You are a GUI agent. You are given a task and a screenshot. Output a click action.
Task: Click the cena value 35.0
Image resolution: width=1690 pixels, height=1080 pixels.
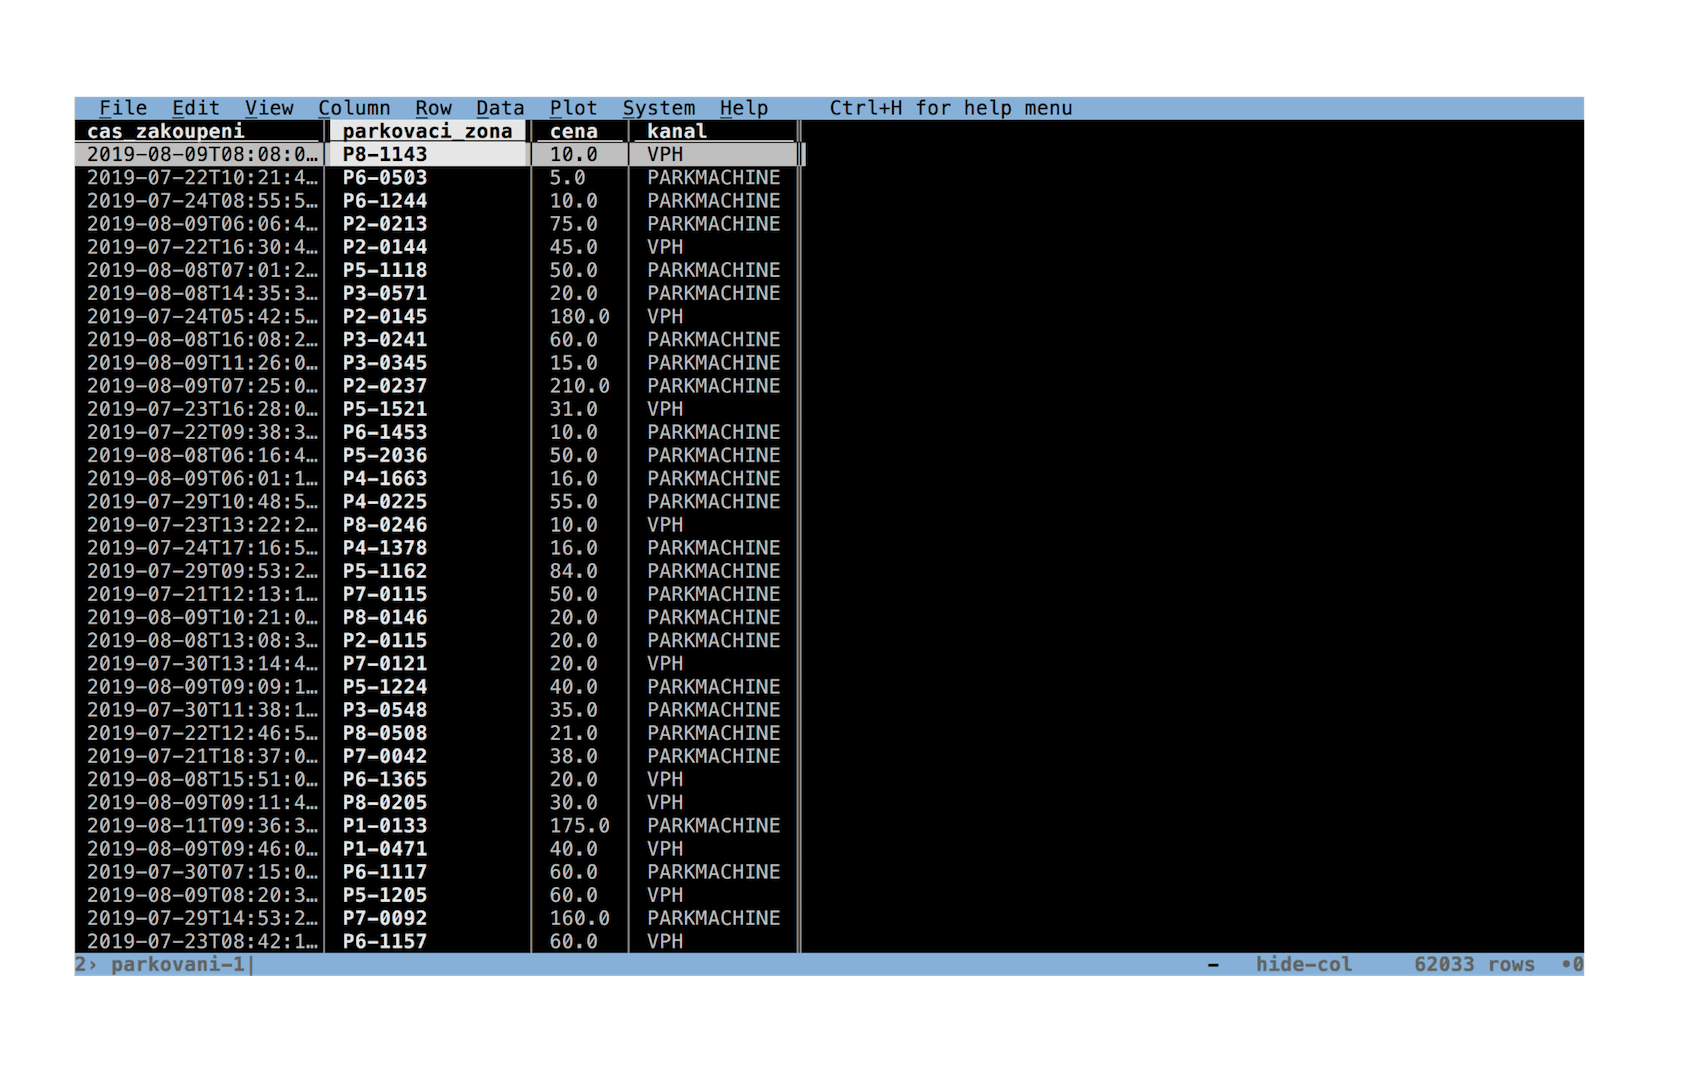(574, 710)
